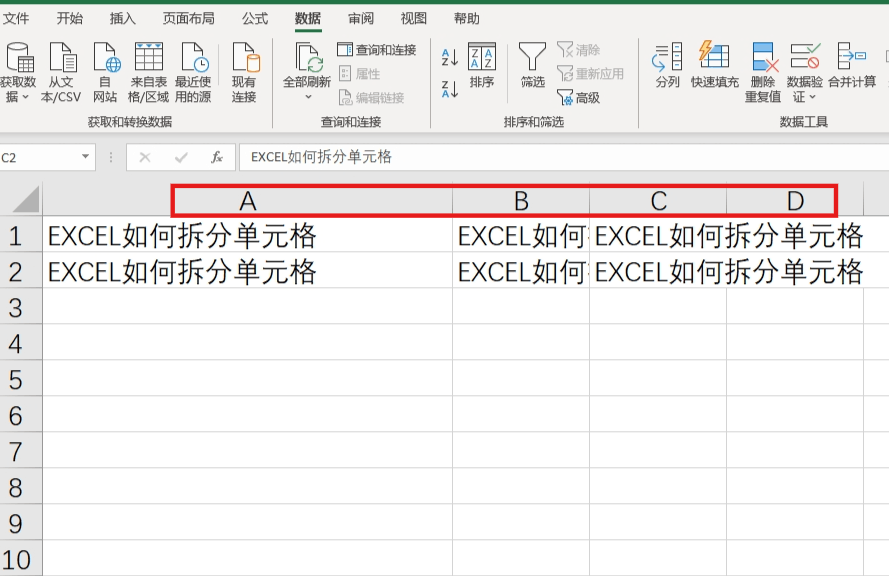Open the 帮助 (Help) tab

467,19
